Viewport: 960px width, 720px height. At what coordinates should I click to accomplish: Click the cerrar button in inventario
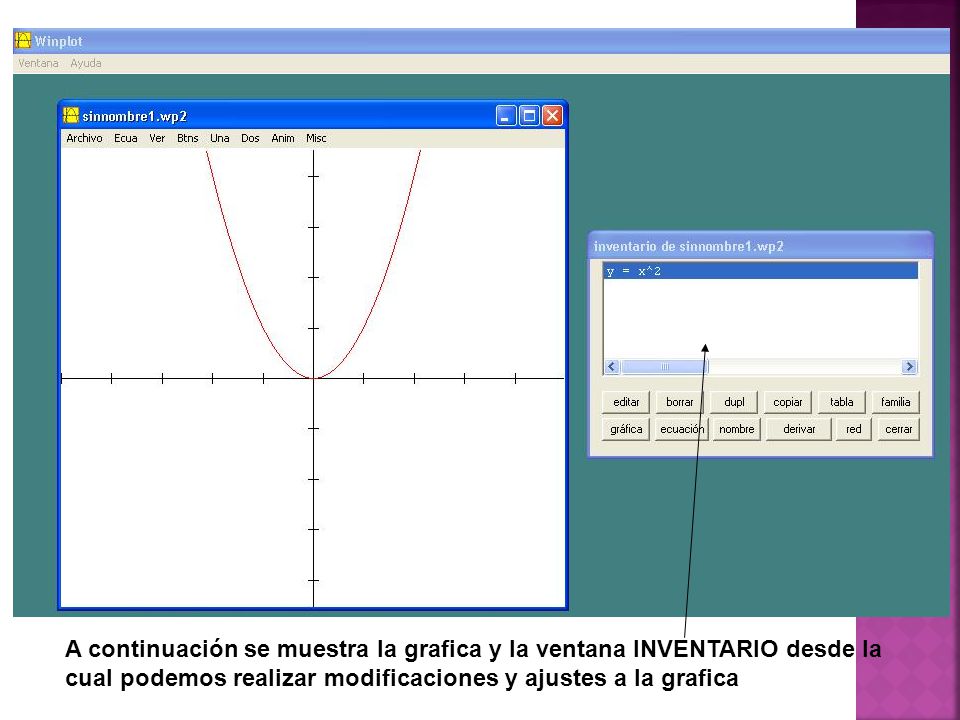[898, 429]
